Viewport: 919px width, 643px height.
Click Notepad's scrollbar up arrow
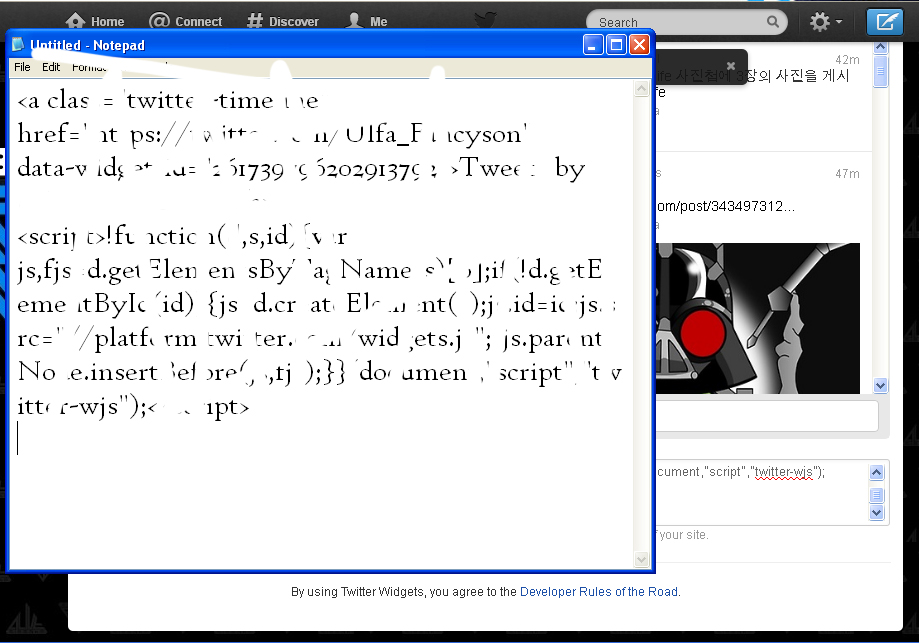(642, 89)
